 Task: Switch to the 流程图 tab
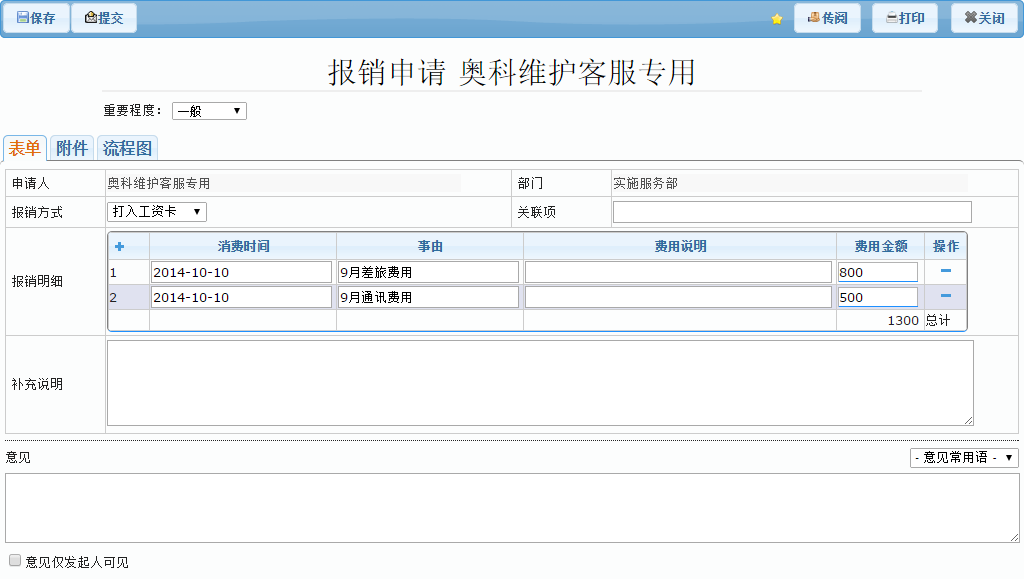click(x=128, y=148)
